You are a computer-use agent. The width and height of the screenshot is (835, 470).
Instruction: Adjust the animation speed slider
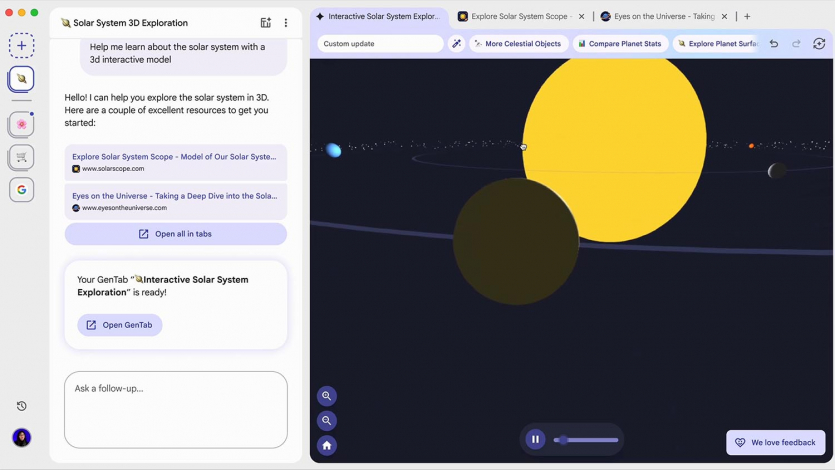pos(589,440)
